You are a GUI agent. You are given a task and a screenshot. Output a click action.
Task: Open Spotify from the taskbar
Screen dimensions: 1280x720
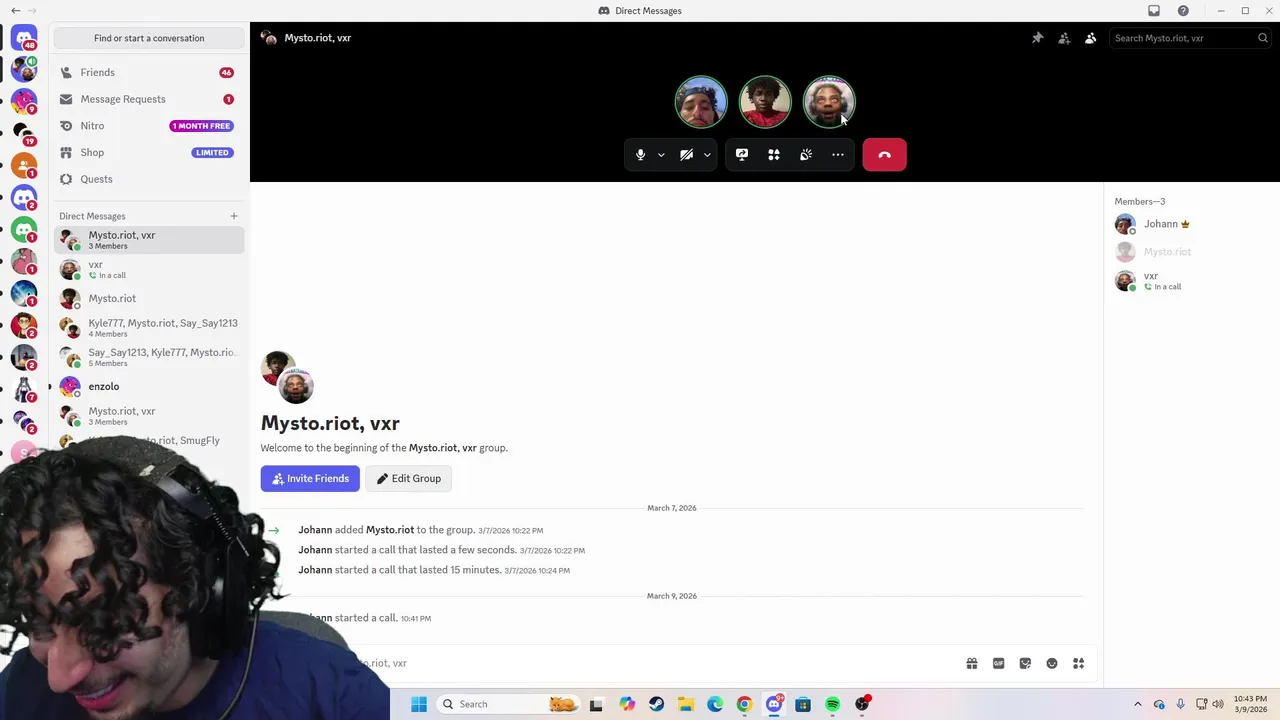point(832,704)
